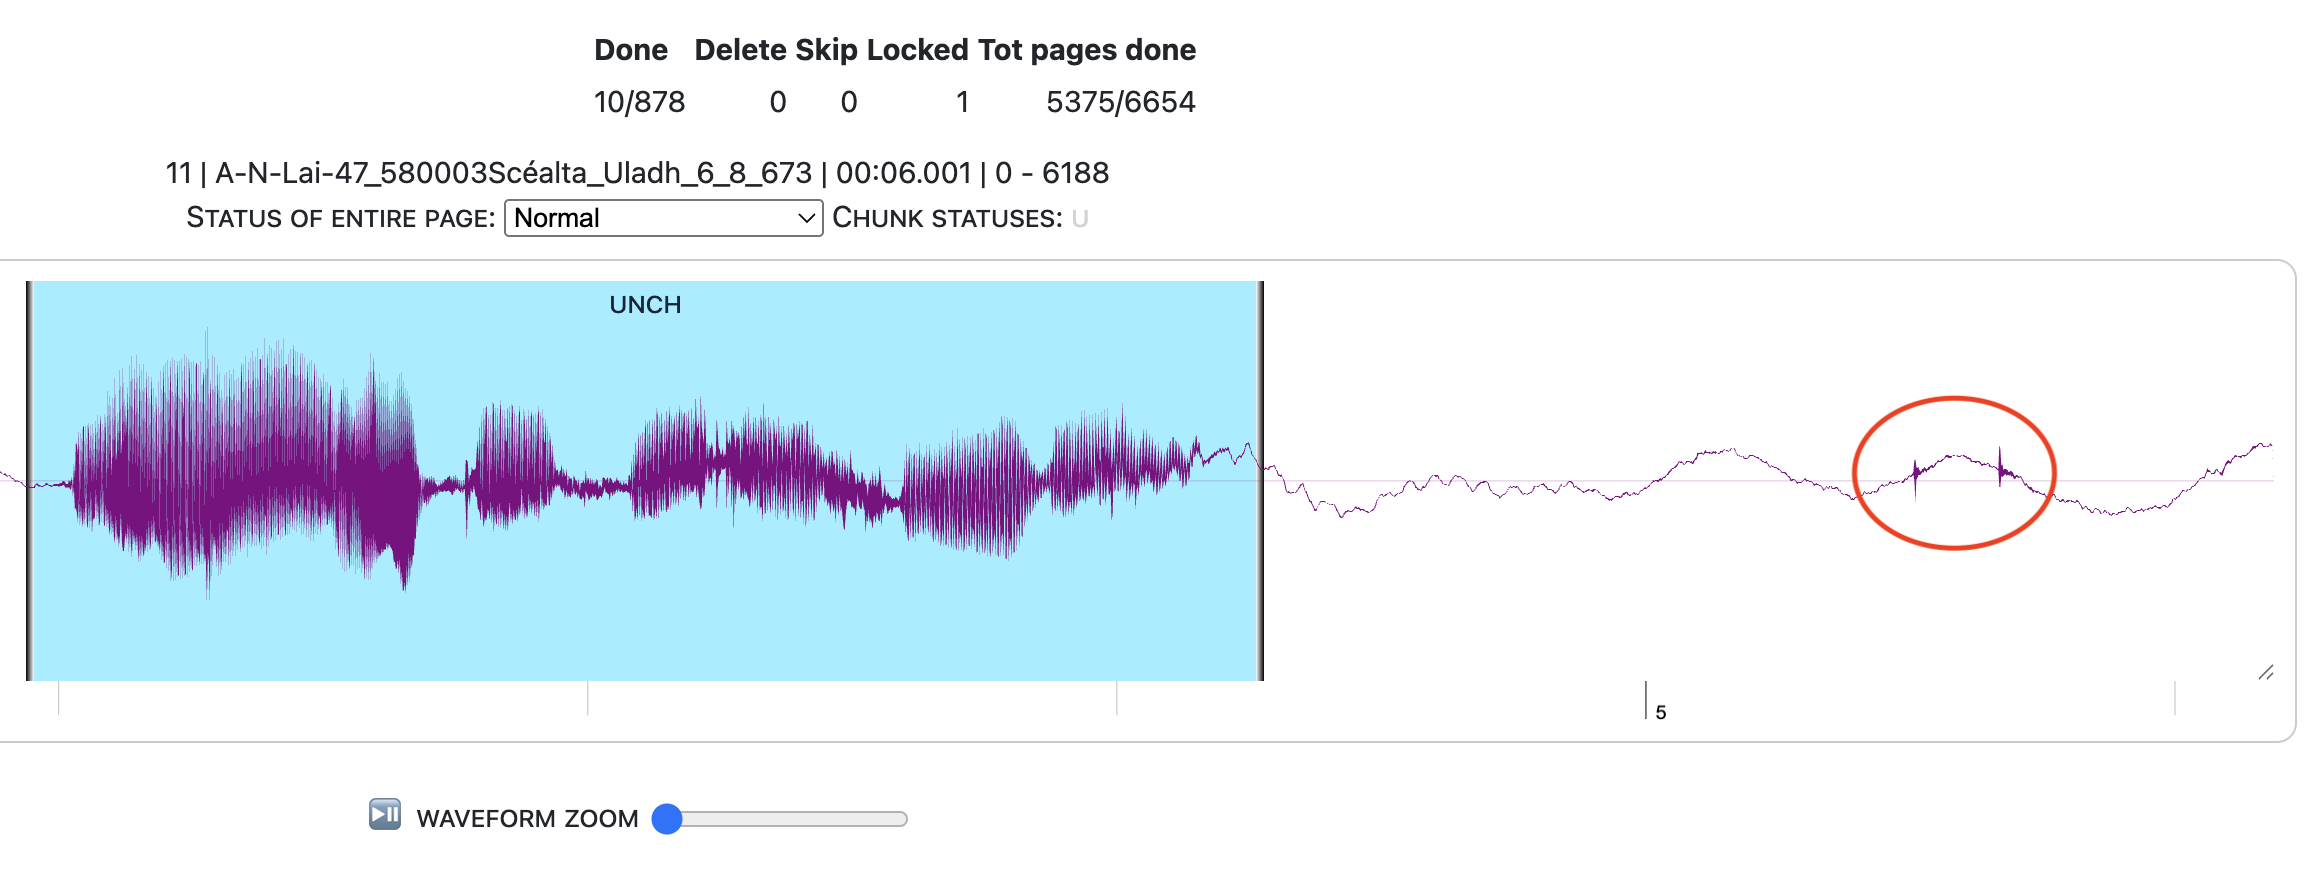Screen dimensions: 2318x894
Task: Click the left boundary handle of UNCH region
Action: [x=30, y=480]
